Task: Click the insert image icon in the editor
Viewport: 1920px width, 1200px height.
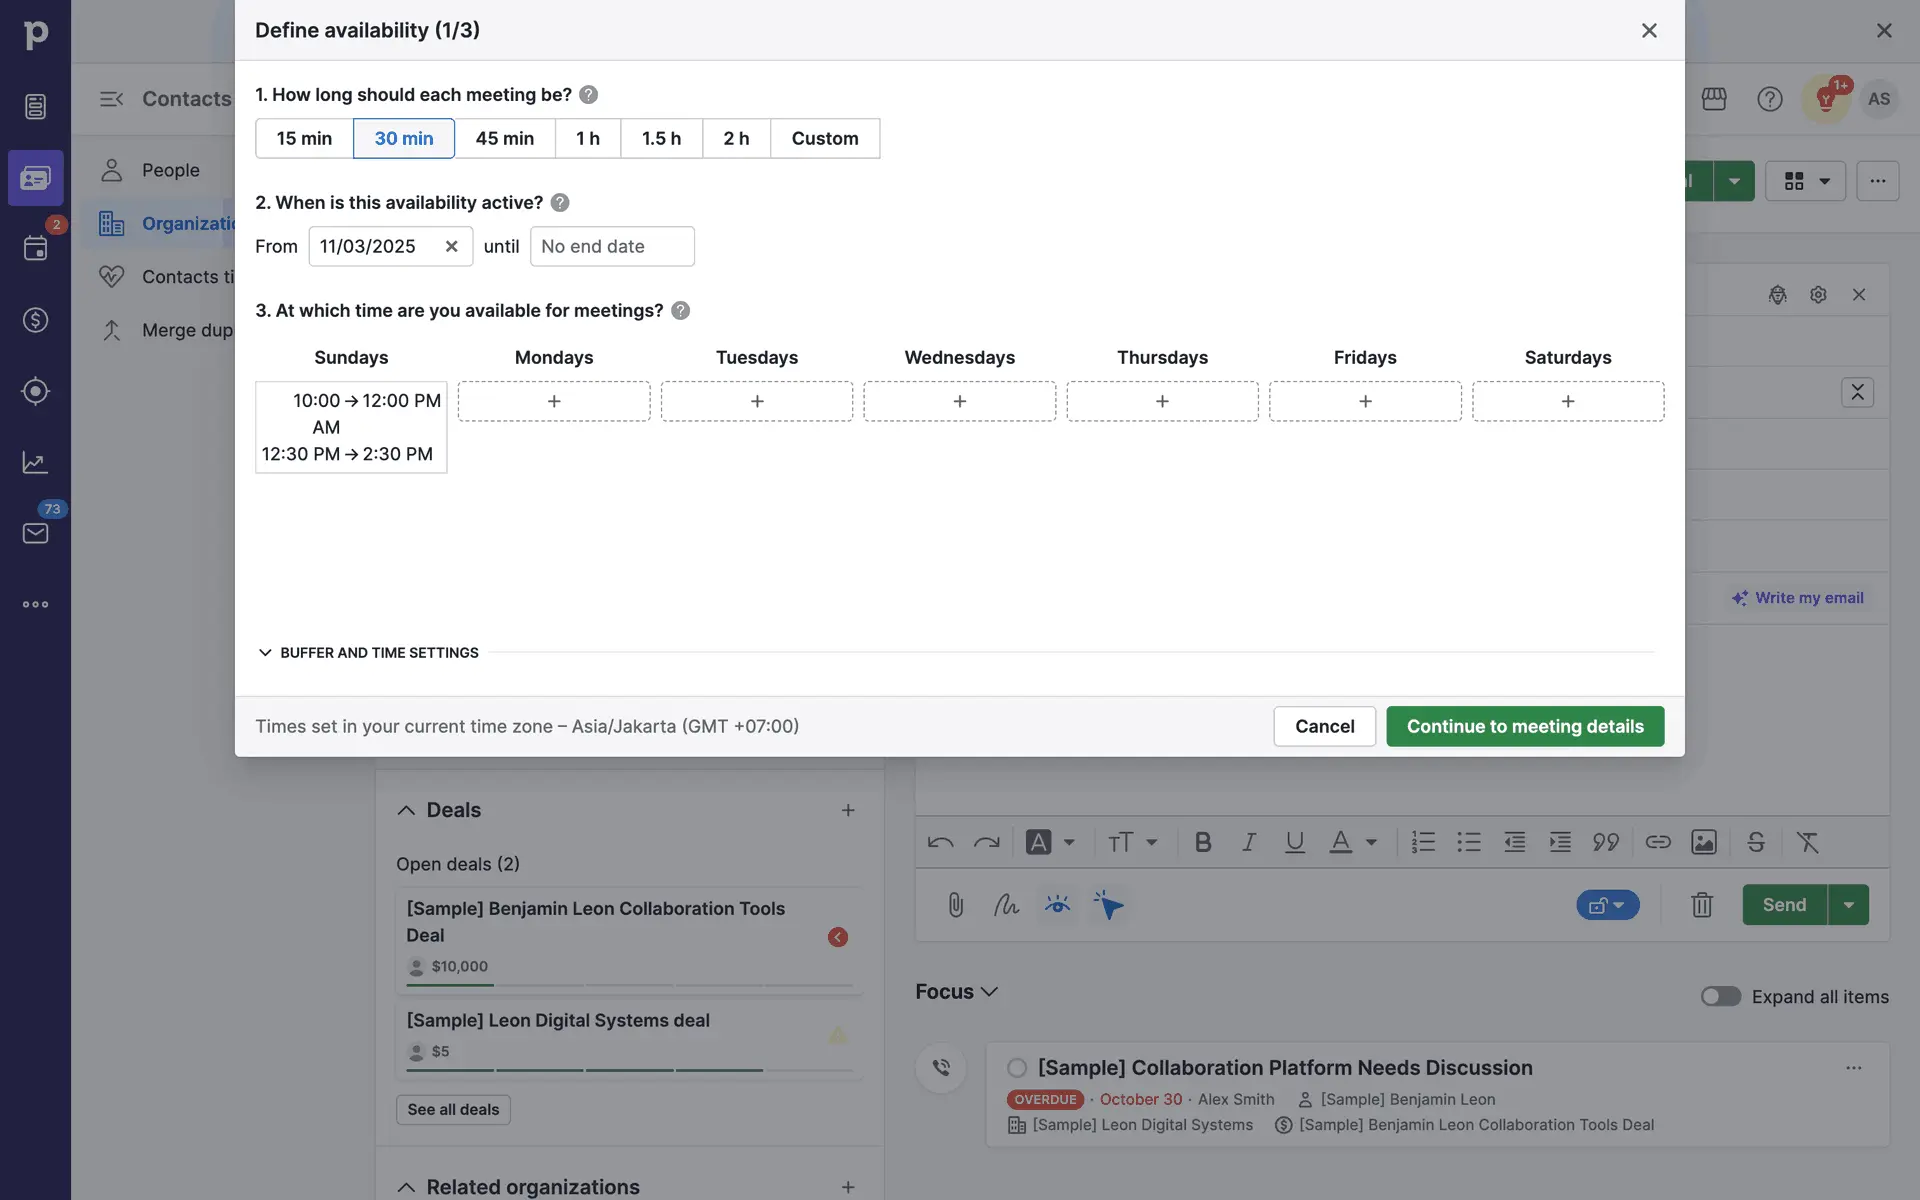Action: click(x=1703, y=842)
